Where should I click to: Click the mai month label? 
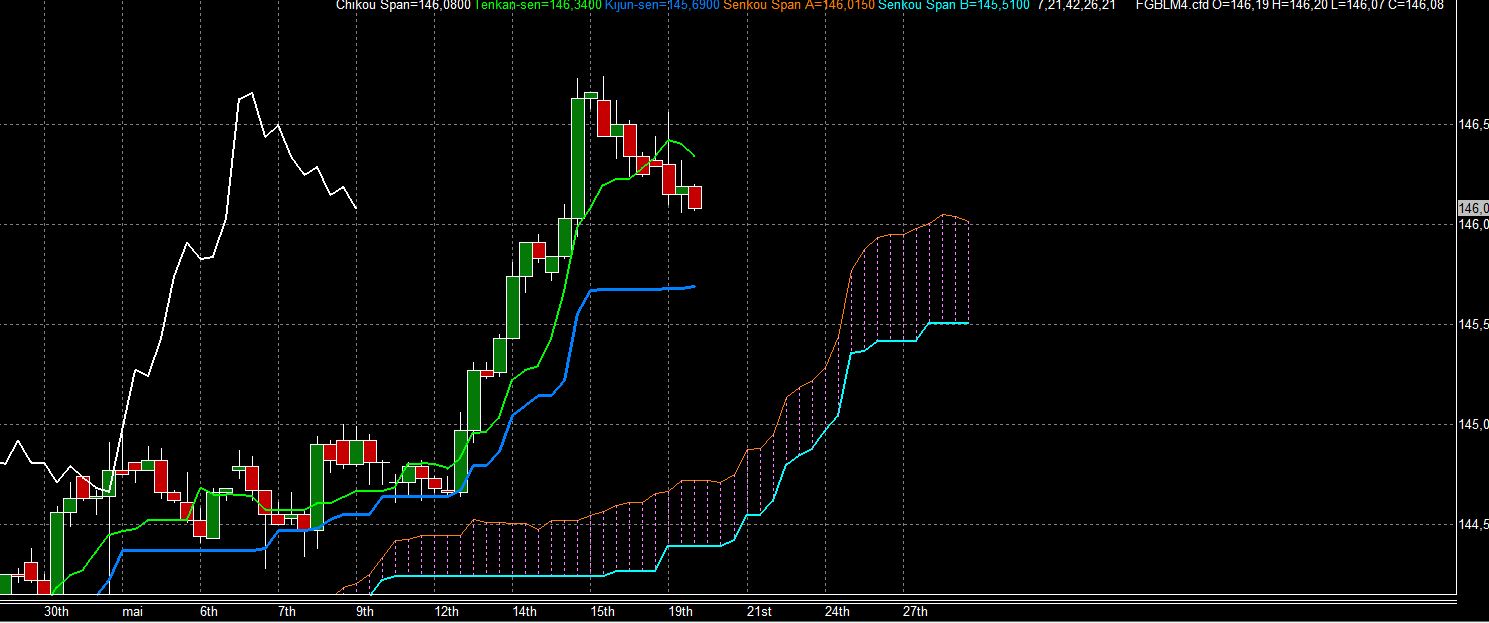coord(134,611)
